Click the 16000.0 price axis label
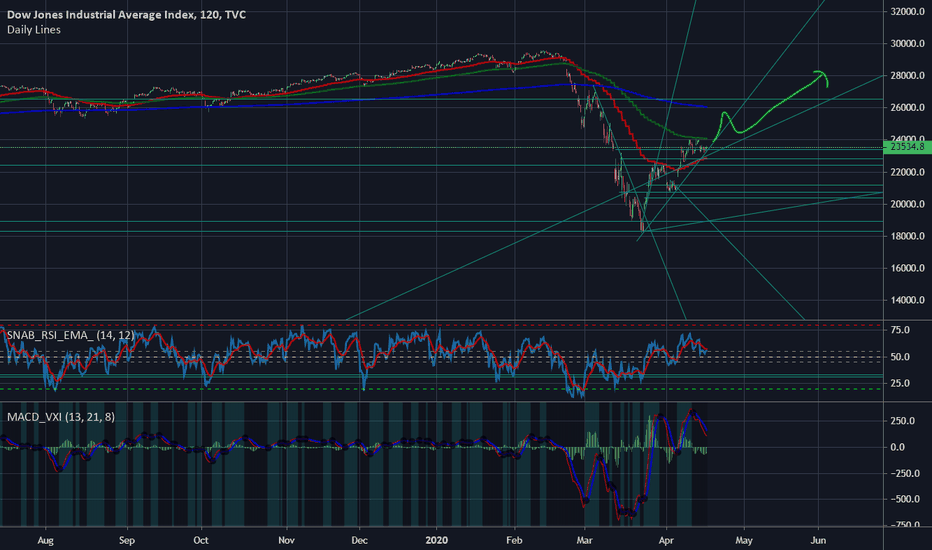Image resolution: width=932 pixels, height=550 pixels. (907, 268)
